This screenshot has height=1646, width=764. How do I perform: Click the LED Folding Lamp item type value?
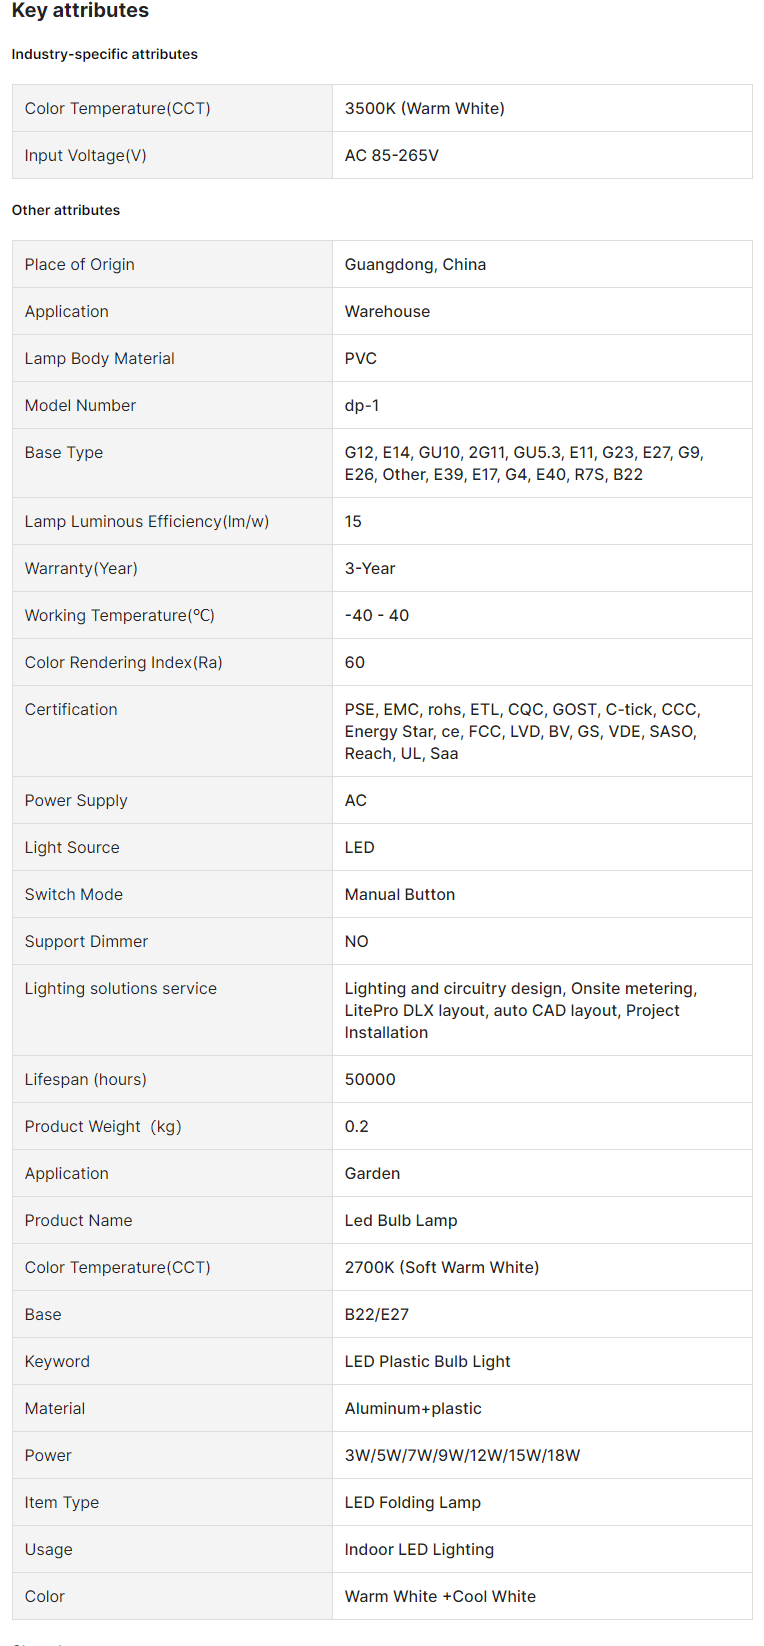pos(413,1502)
